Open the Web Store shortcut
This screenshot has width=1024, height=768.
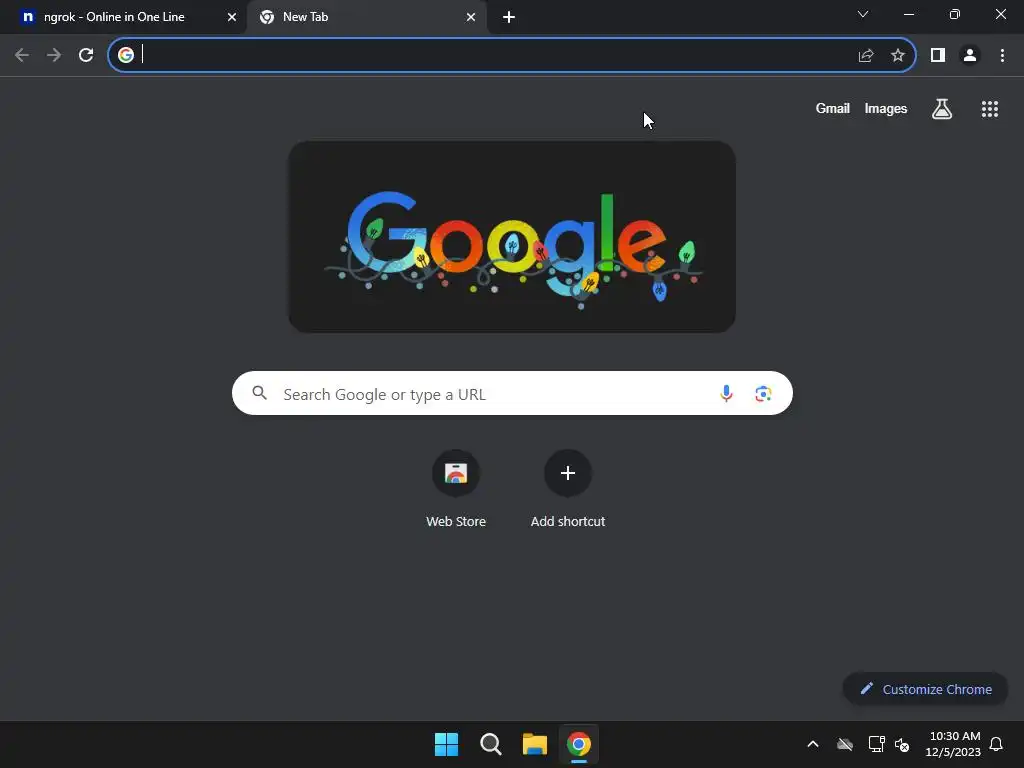click(456, 473)
